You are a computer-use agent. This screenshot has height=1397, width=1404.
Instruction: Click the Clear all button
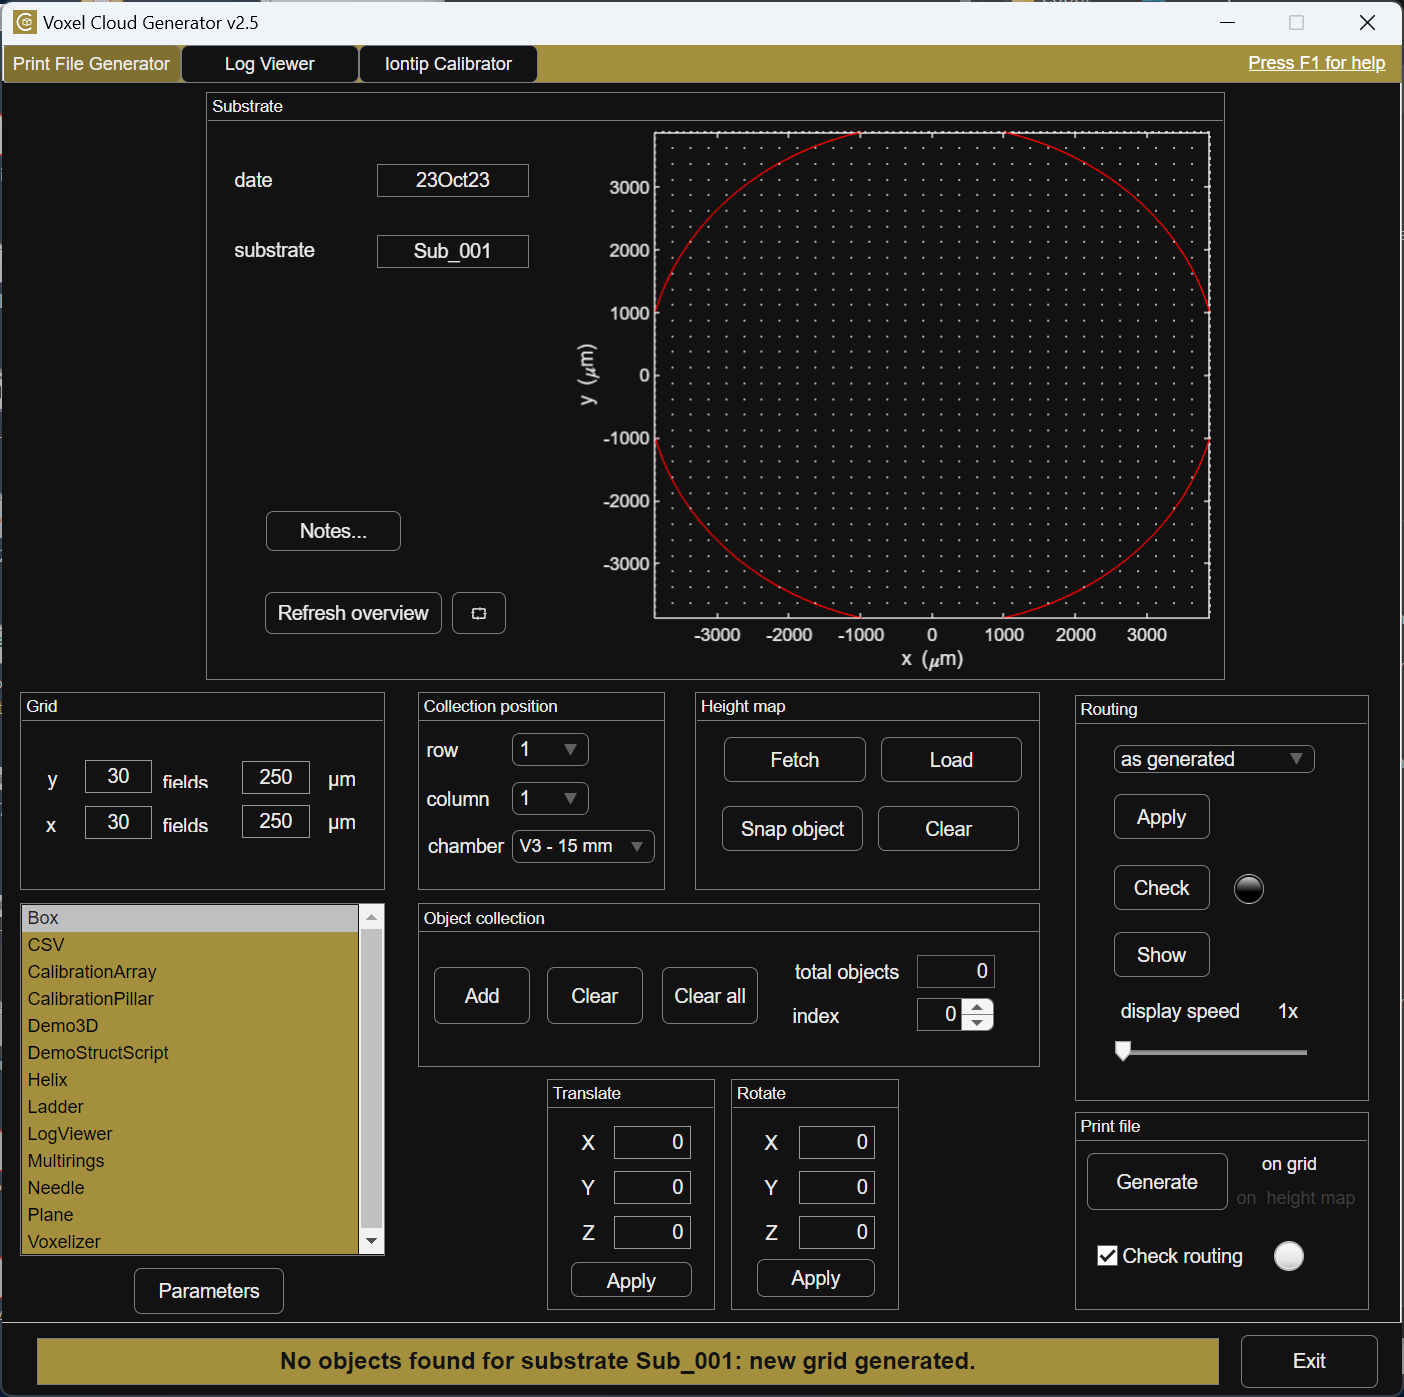tap(710, 996)
